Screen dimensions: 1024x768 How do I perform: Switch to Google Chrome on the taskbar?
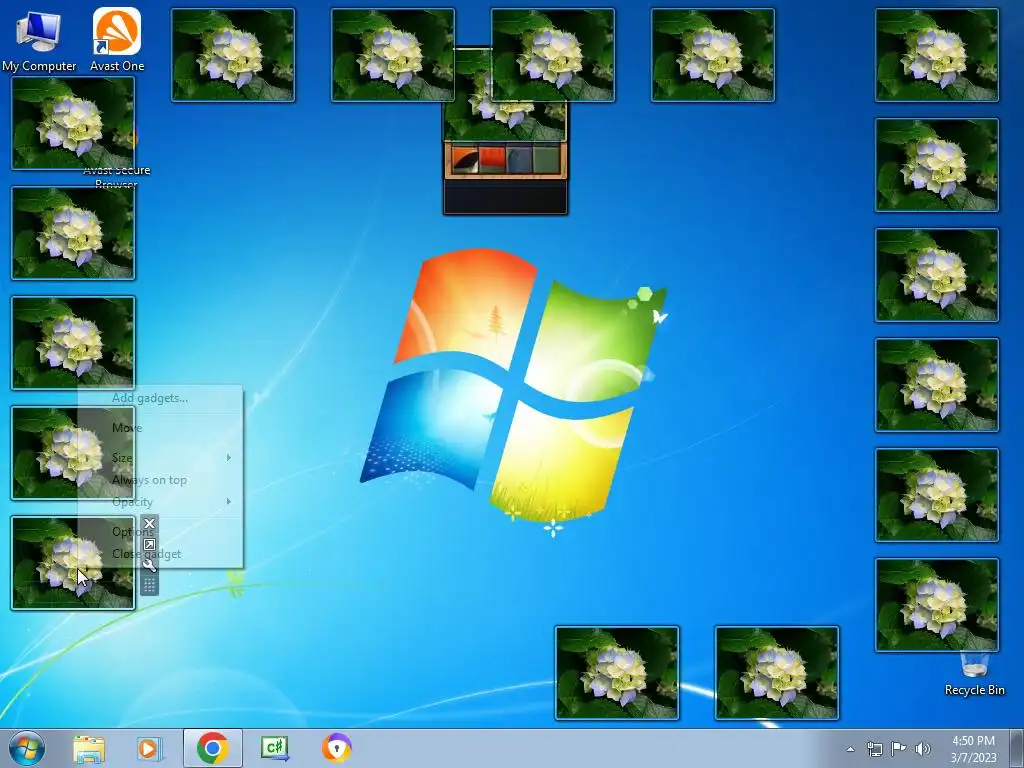pyautogui.click(x=212, y=748)
